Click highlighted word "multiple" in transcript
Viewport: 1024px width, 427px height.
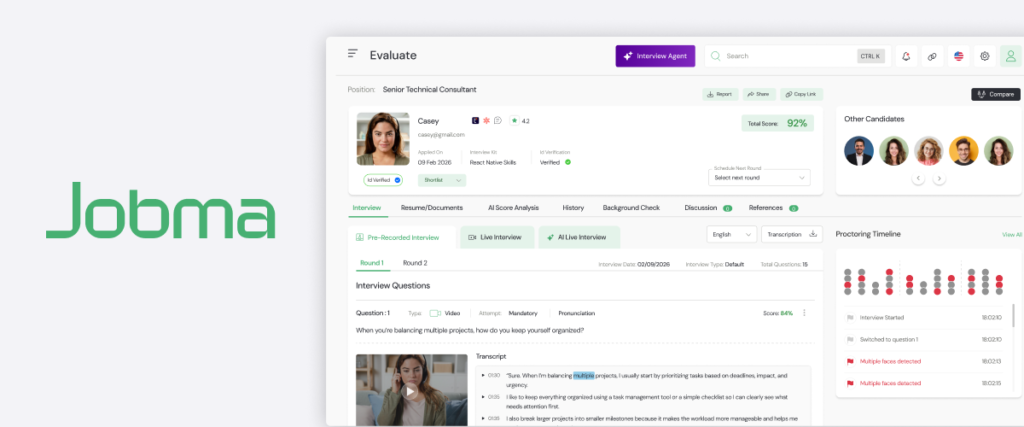(584, 375)
